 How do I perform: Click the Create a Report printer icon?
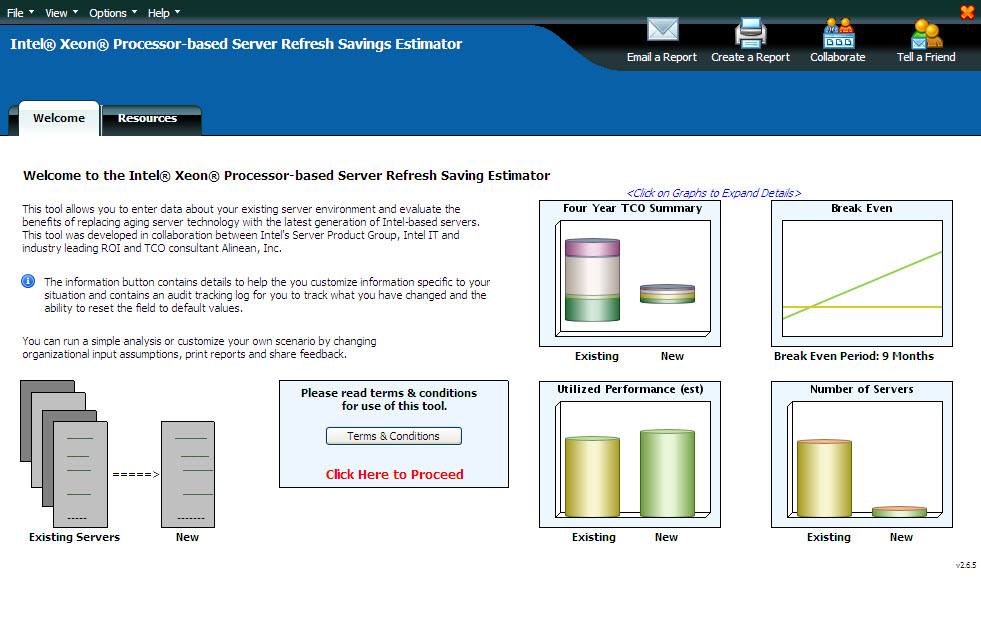(750, 33)
